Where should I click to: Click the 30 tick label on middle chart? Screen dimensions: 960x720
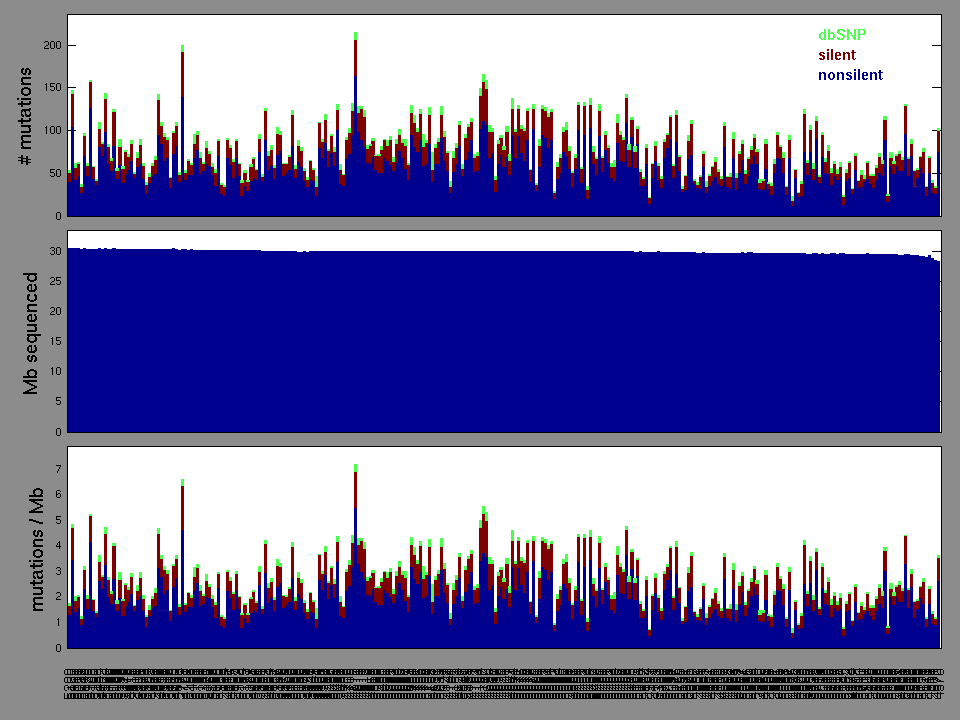coord(56,251)
